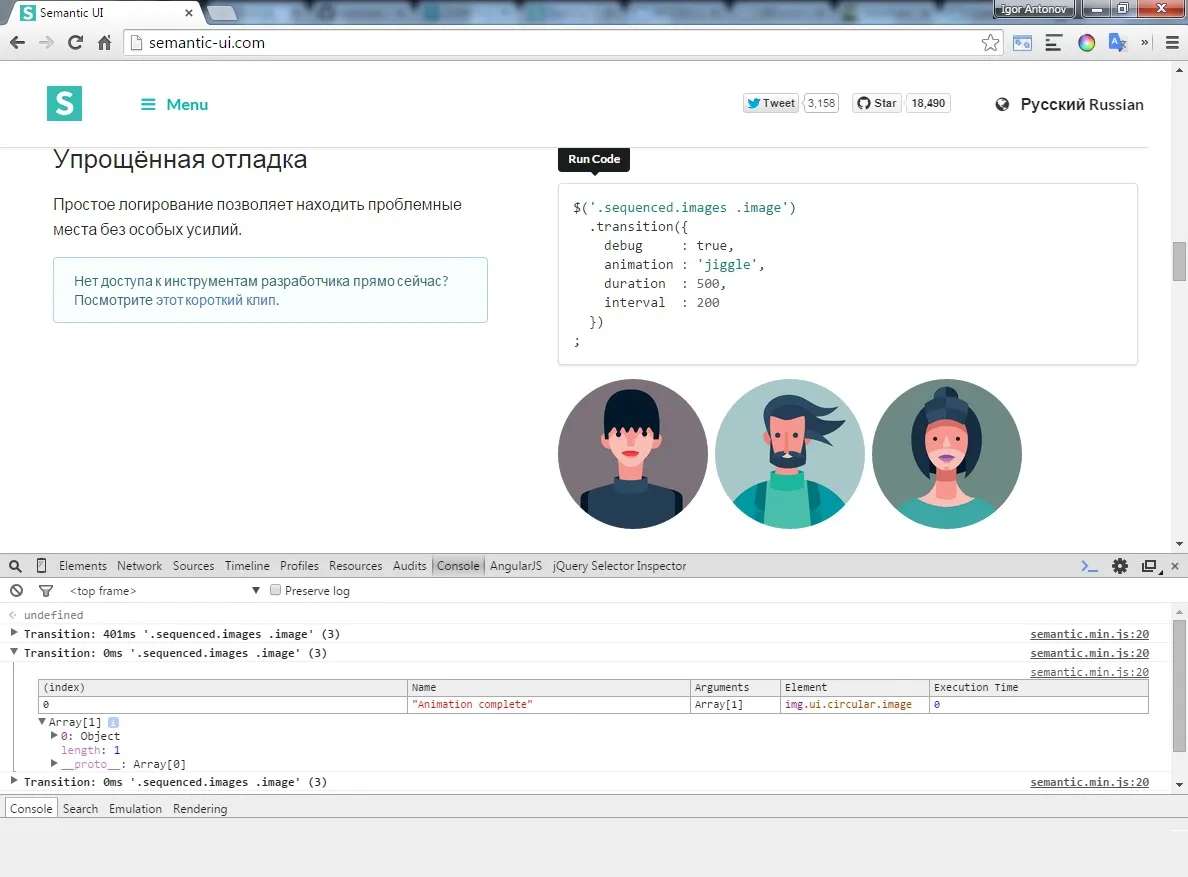Switch to the Elements tab

[83, 566]
